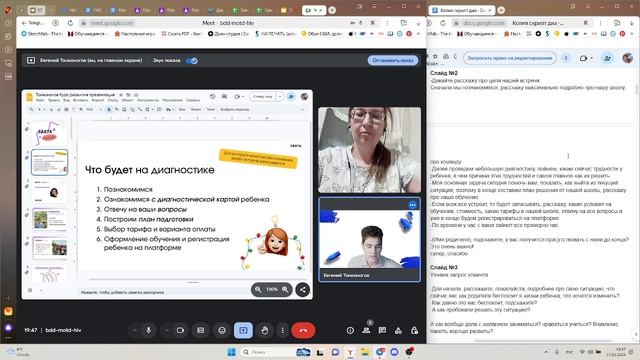Select the first slide thumbnail in filmstrip
Screen dimensions: 640x360
[x=50, y=133]
